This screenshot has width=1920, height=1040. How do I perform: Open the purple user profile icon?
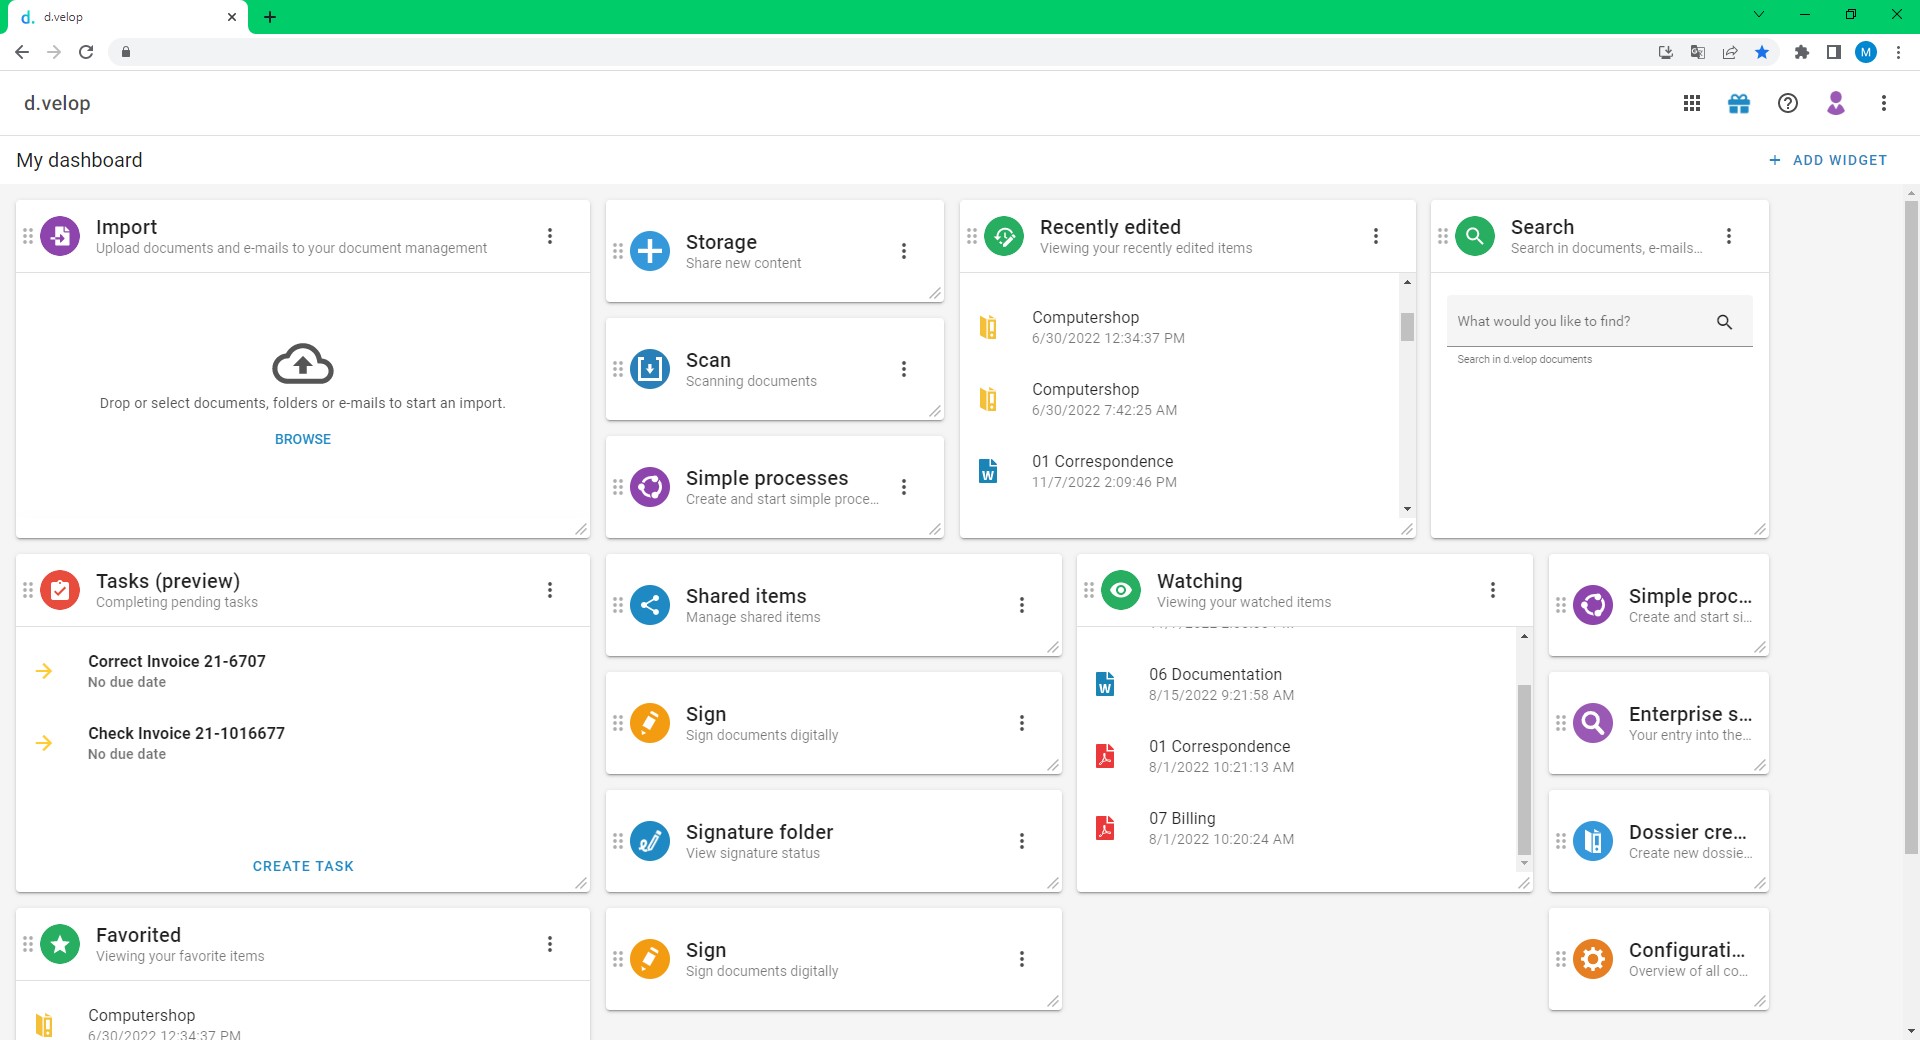[1836, 103]
